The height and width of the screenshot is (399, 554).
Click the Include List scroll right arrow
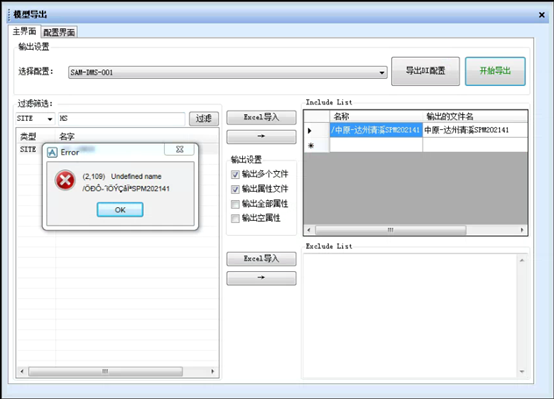pyautogui.click(x=522, y=230)
